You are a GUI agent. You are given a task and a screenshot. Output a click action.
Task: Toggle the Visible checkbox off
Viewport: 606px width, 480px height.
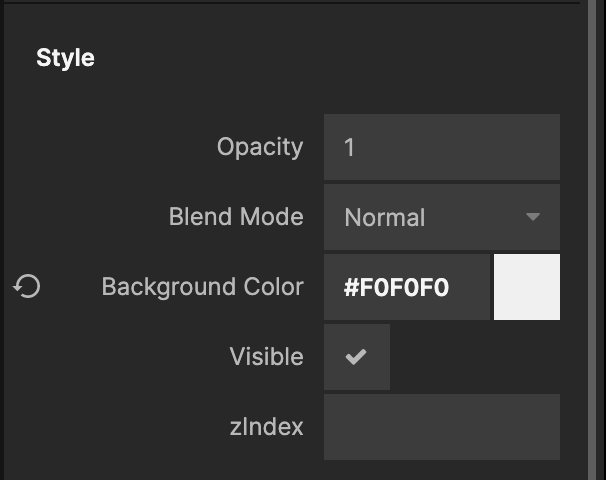pos(356,357)
